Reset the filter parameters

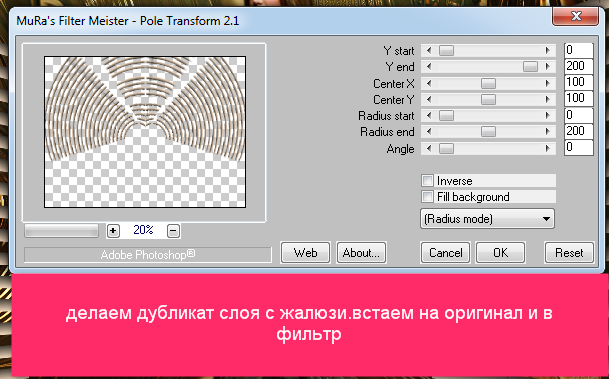[569, 253]
